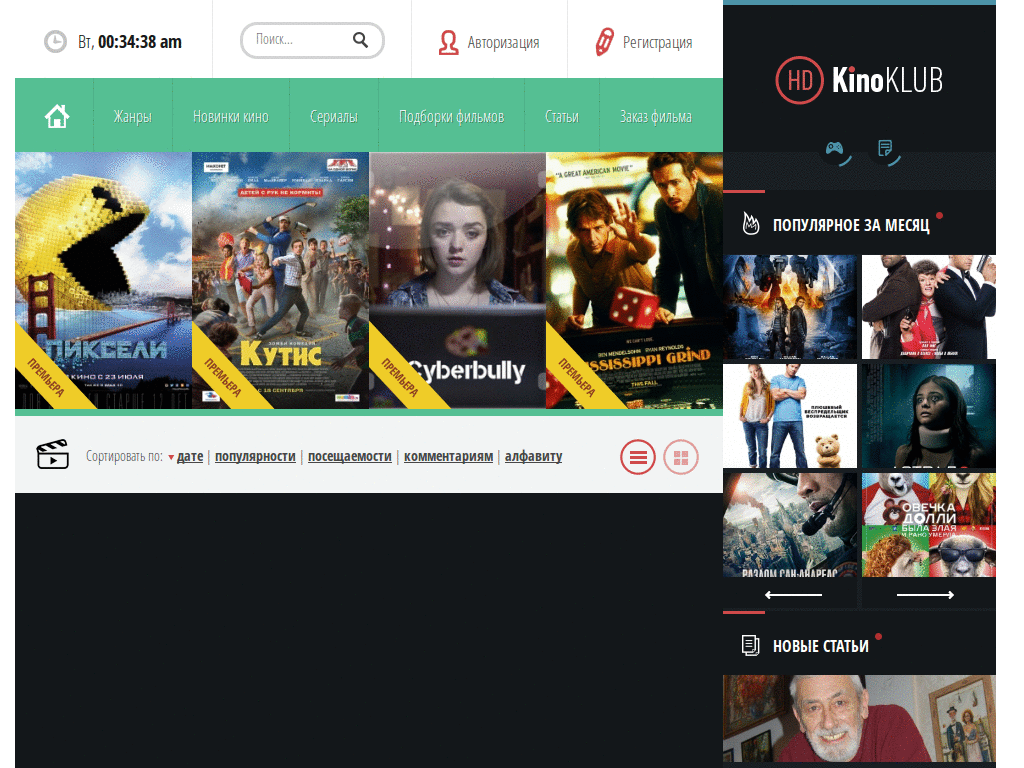The height and width of the screenshot is (768, 1024).
Task: Sort by популярности
Action: pos(255,456)
